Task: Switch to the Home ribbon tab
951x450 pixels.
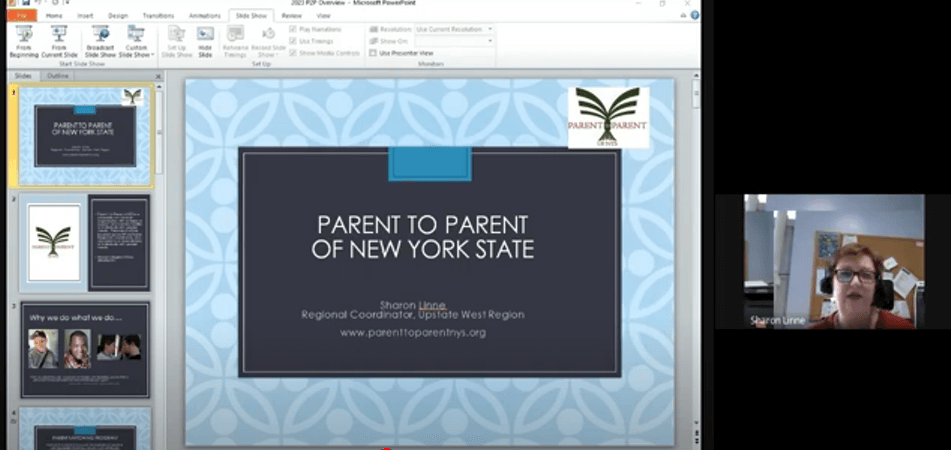Action: click(54, 15)
